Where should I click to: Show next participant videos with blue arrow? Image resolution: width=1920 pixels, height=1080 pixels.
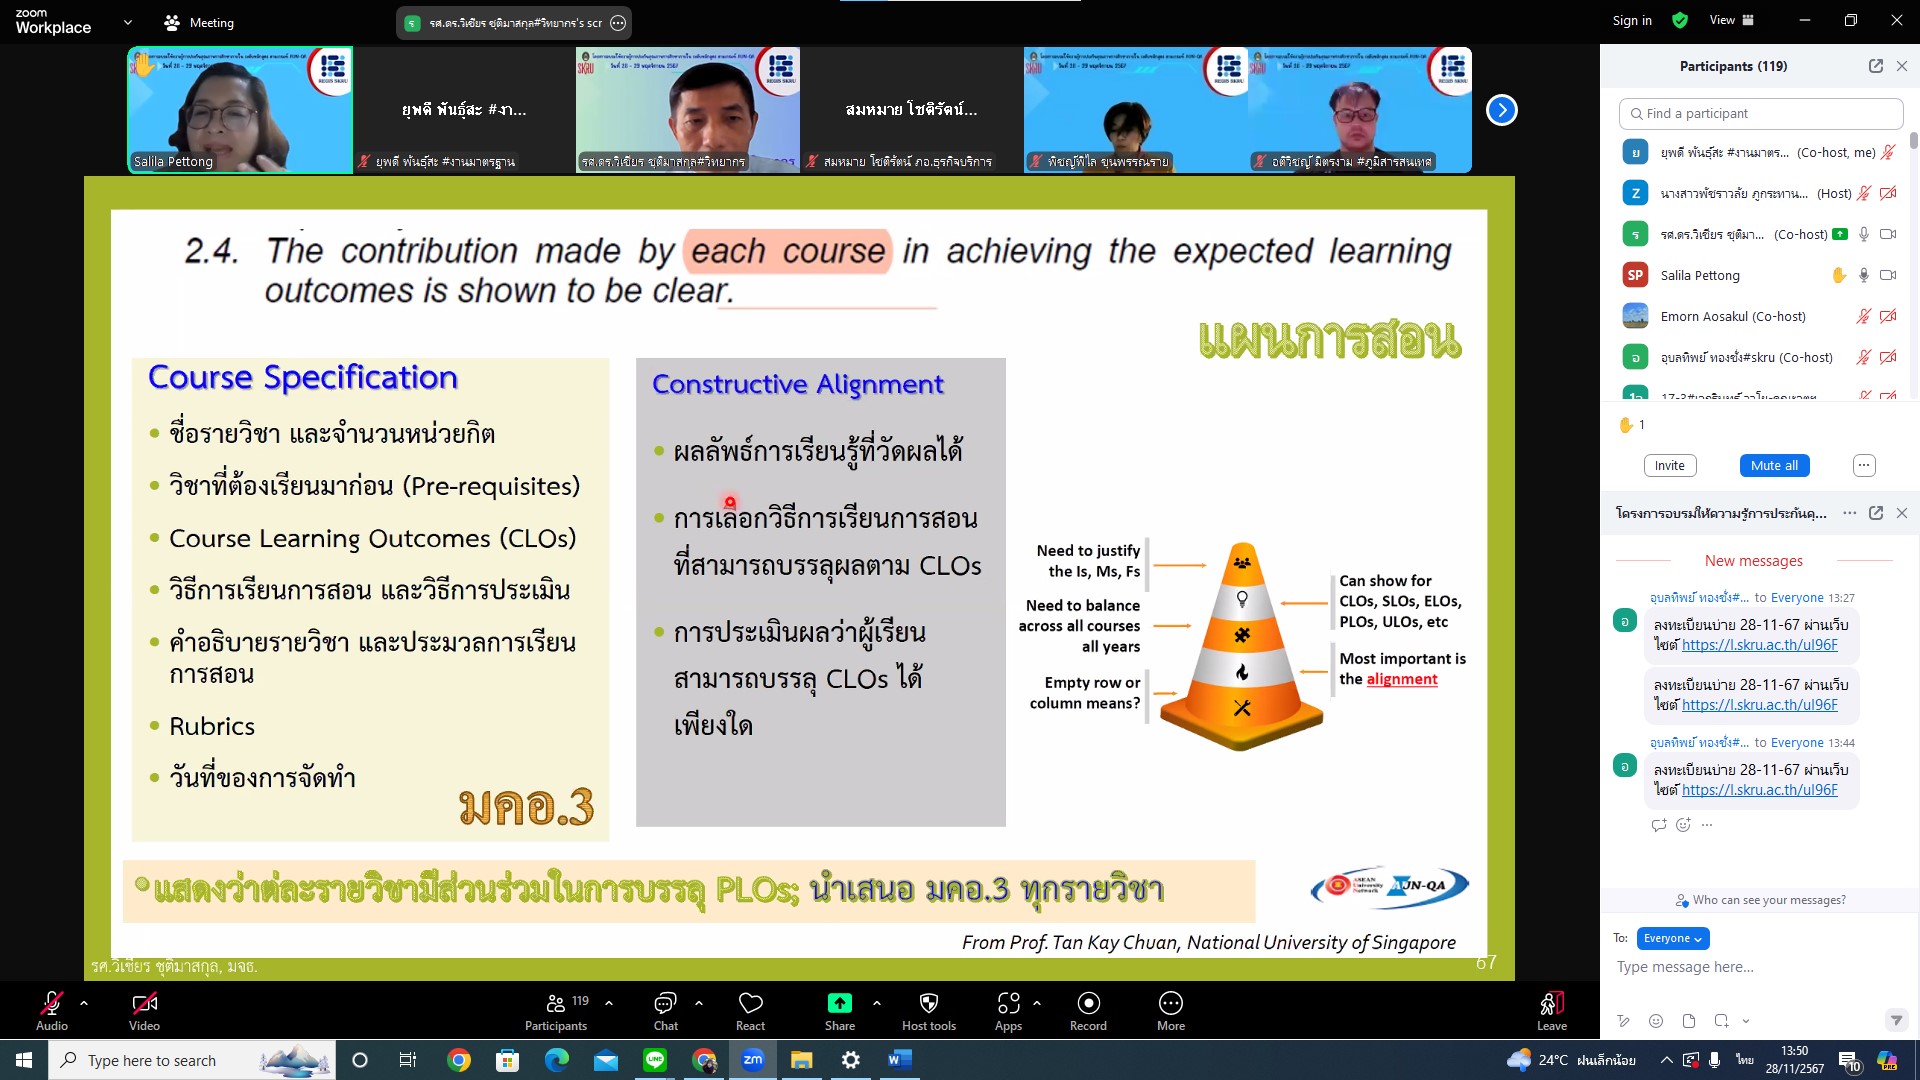1501,110
